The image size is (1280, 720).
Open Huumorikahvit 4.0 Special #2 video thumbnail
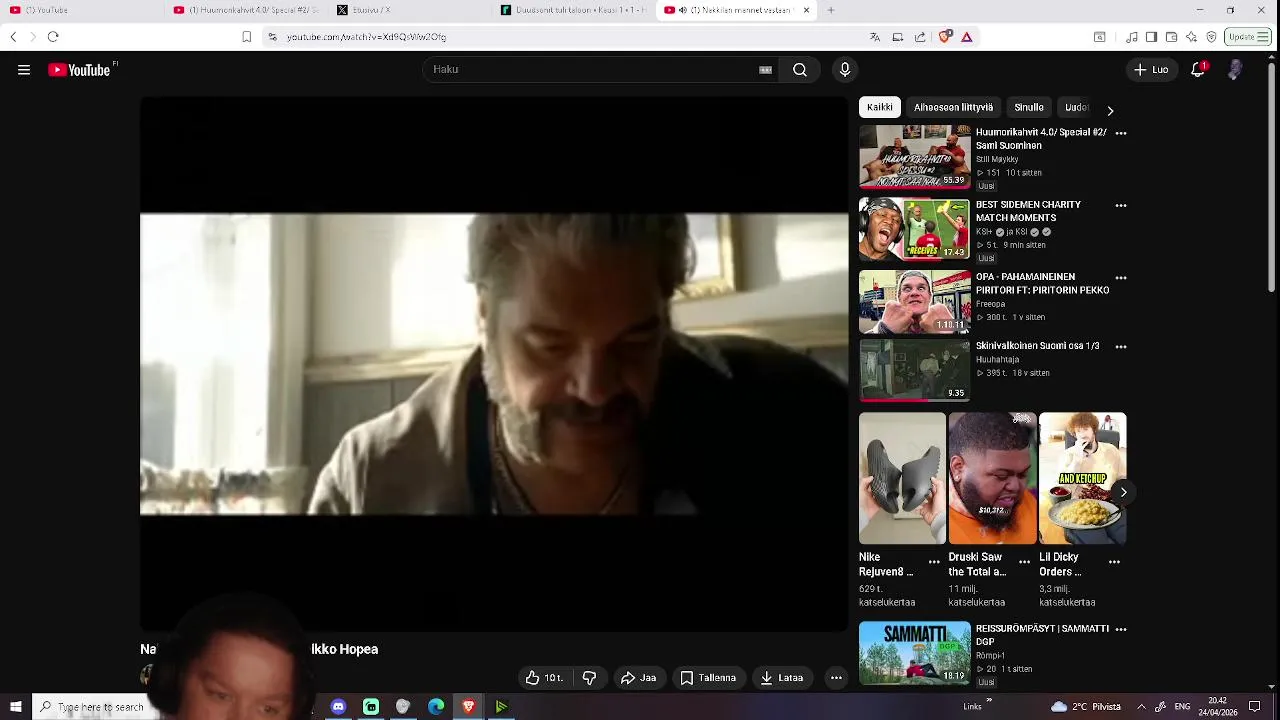(915, 157)
